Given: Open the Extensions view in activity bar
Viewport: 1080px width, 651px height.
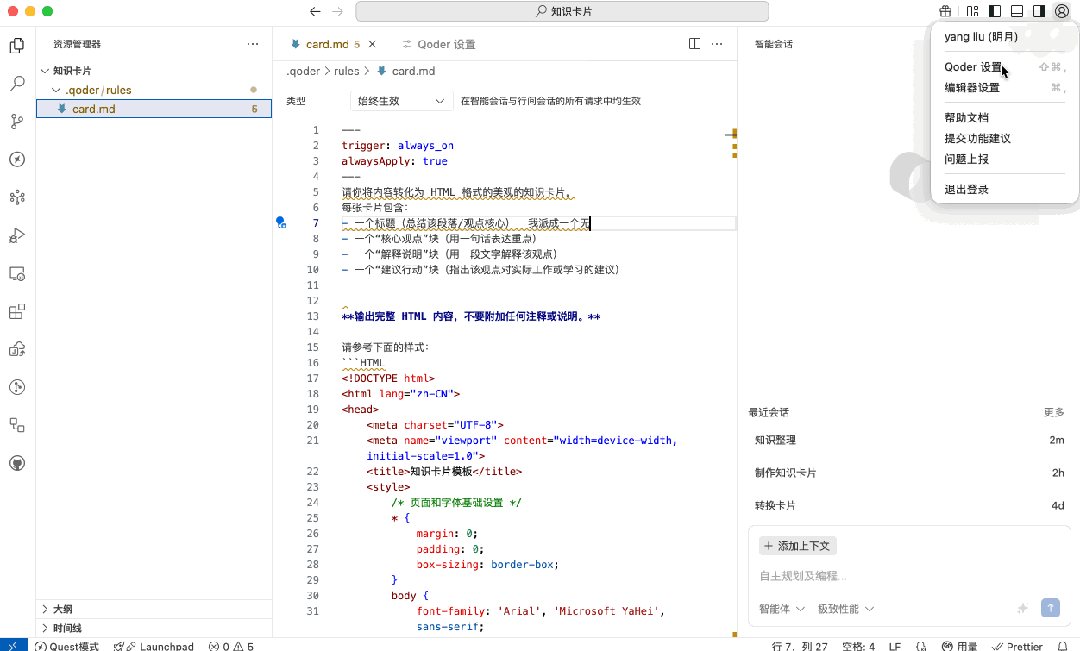Looking at the screenshot, I should click(x=17, y=311).
